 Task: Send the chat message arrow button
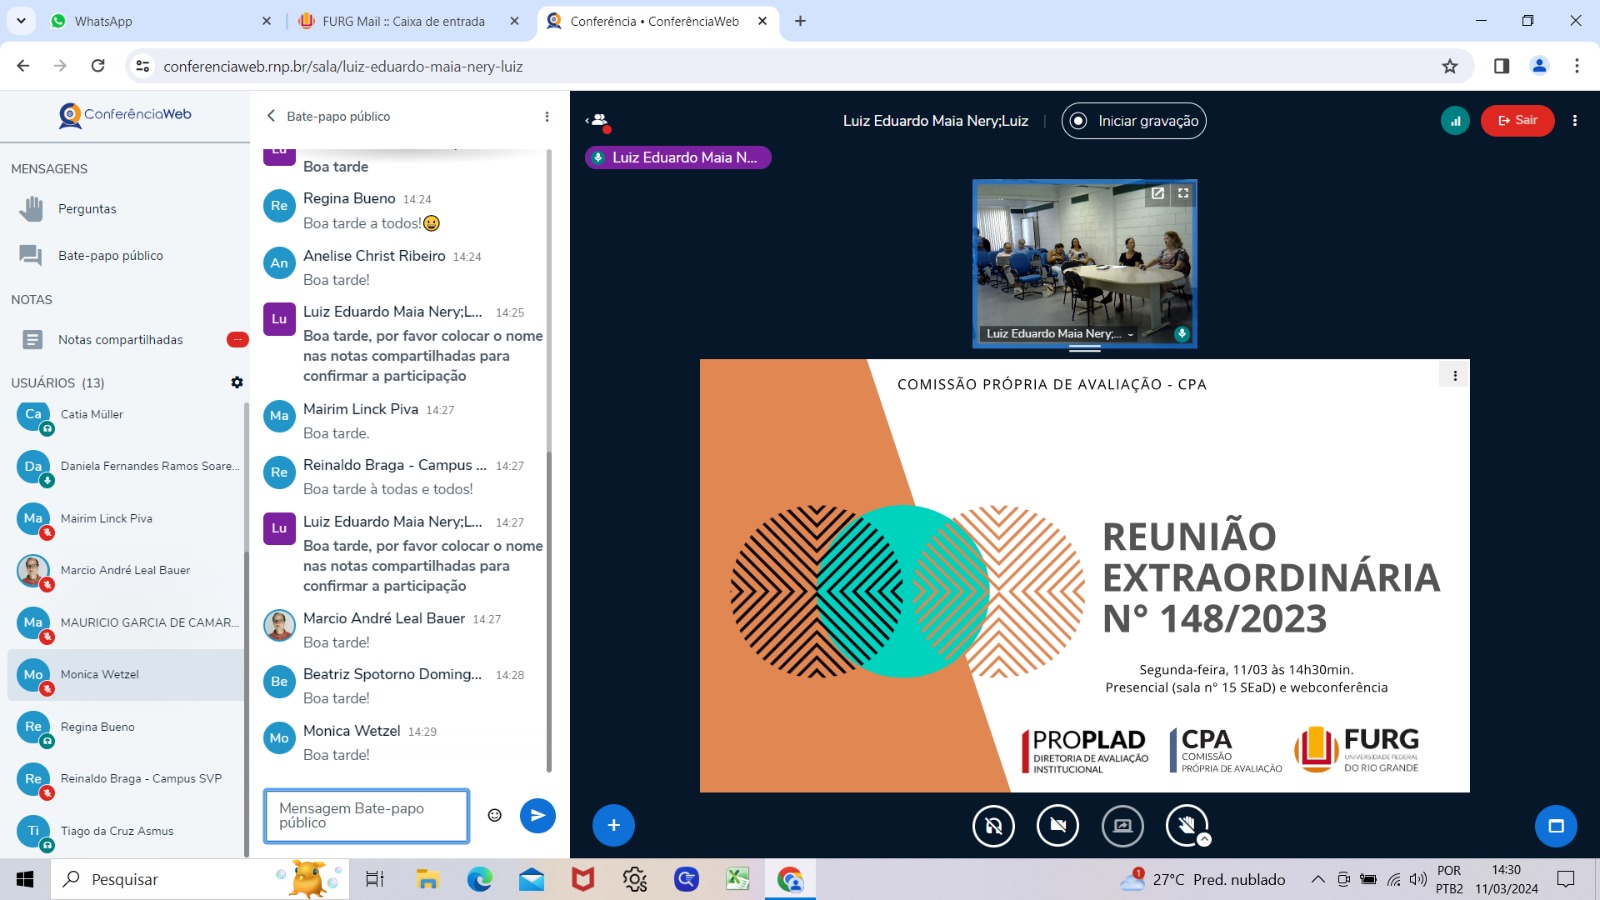point(538,815)
